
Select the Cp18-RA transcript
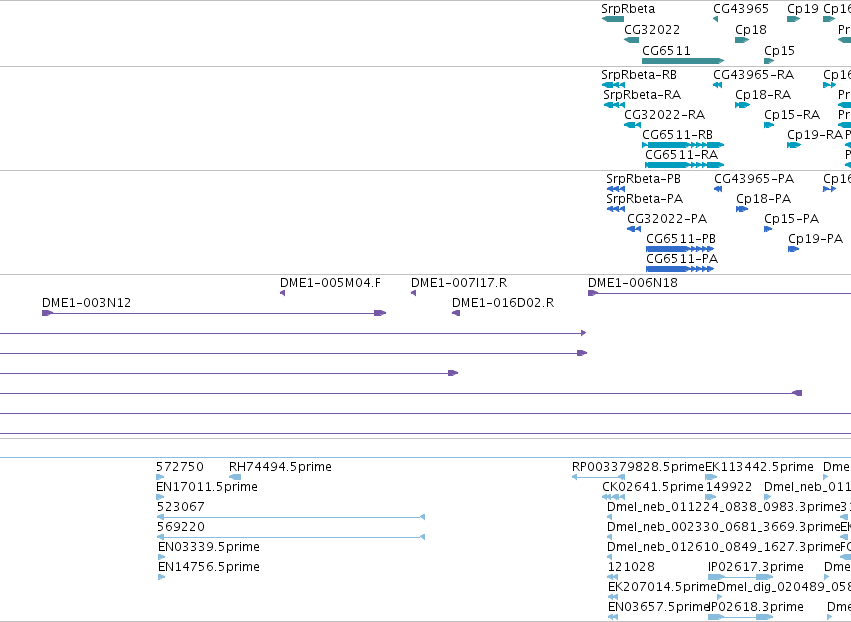pos(742,105)
